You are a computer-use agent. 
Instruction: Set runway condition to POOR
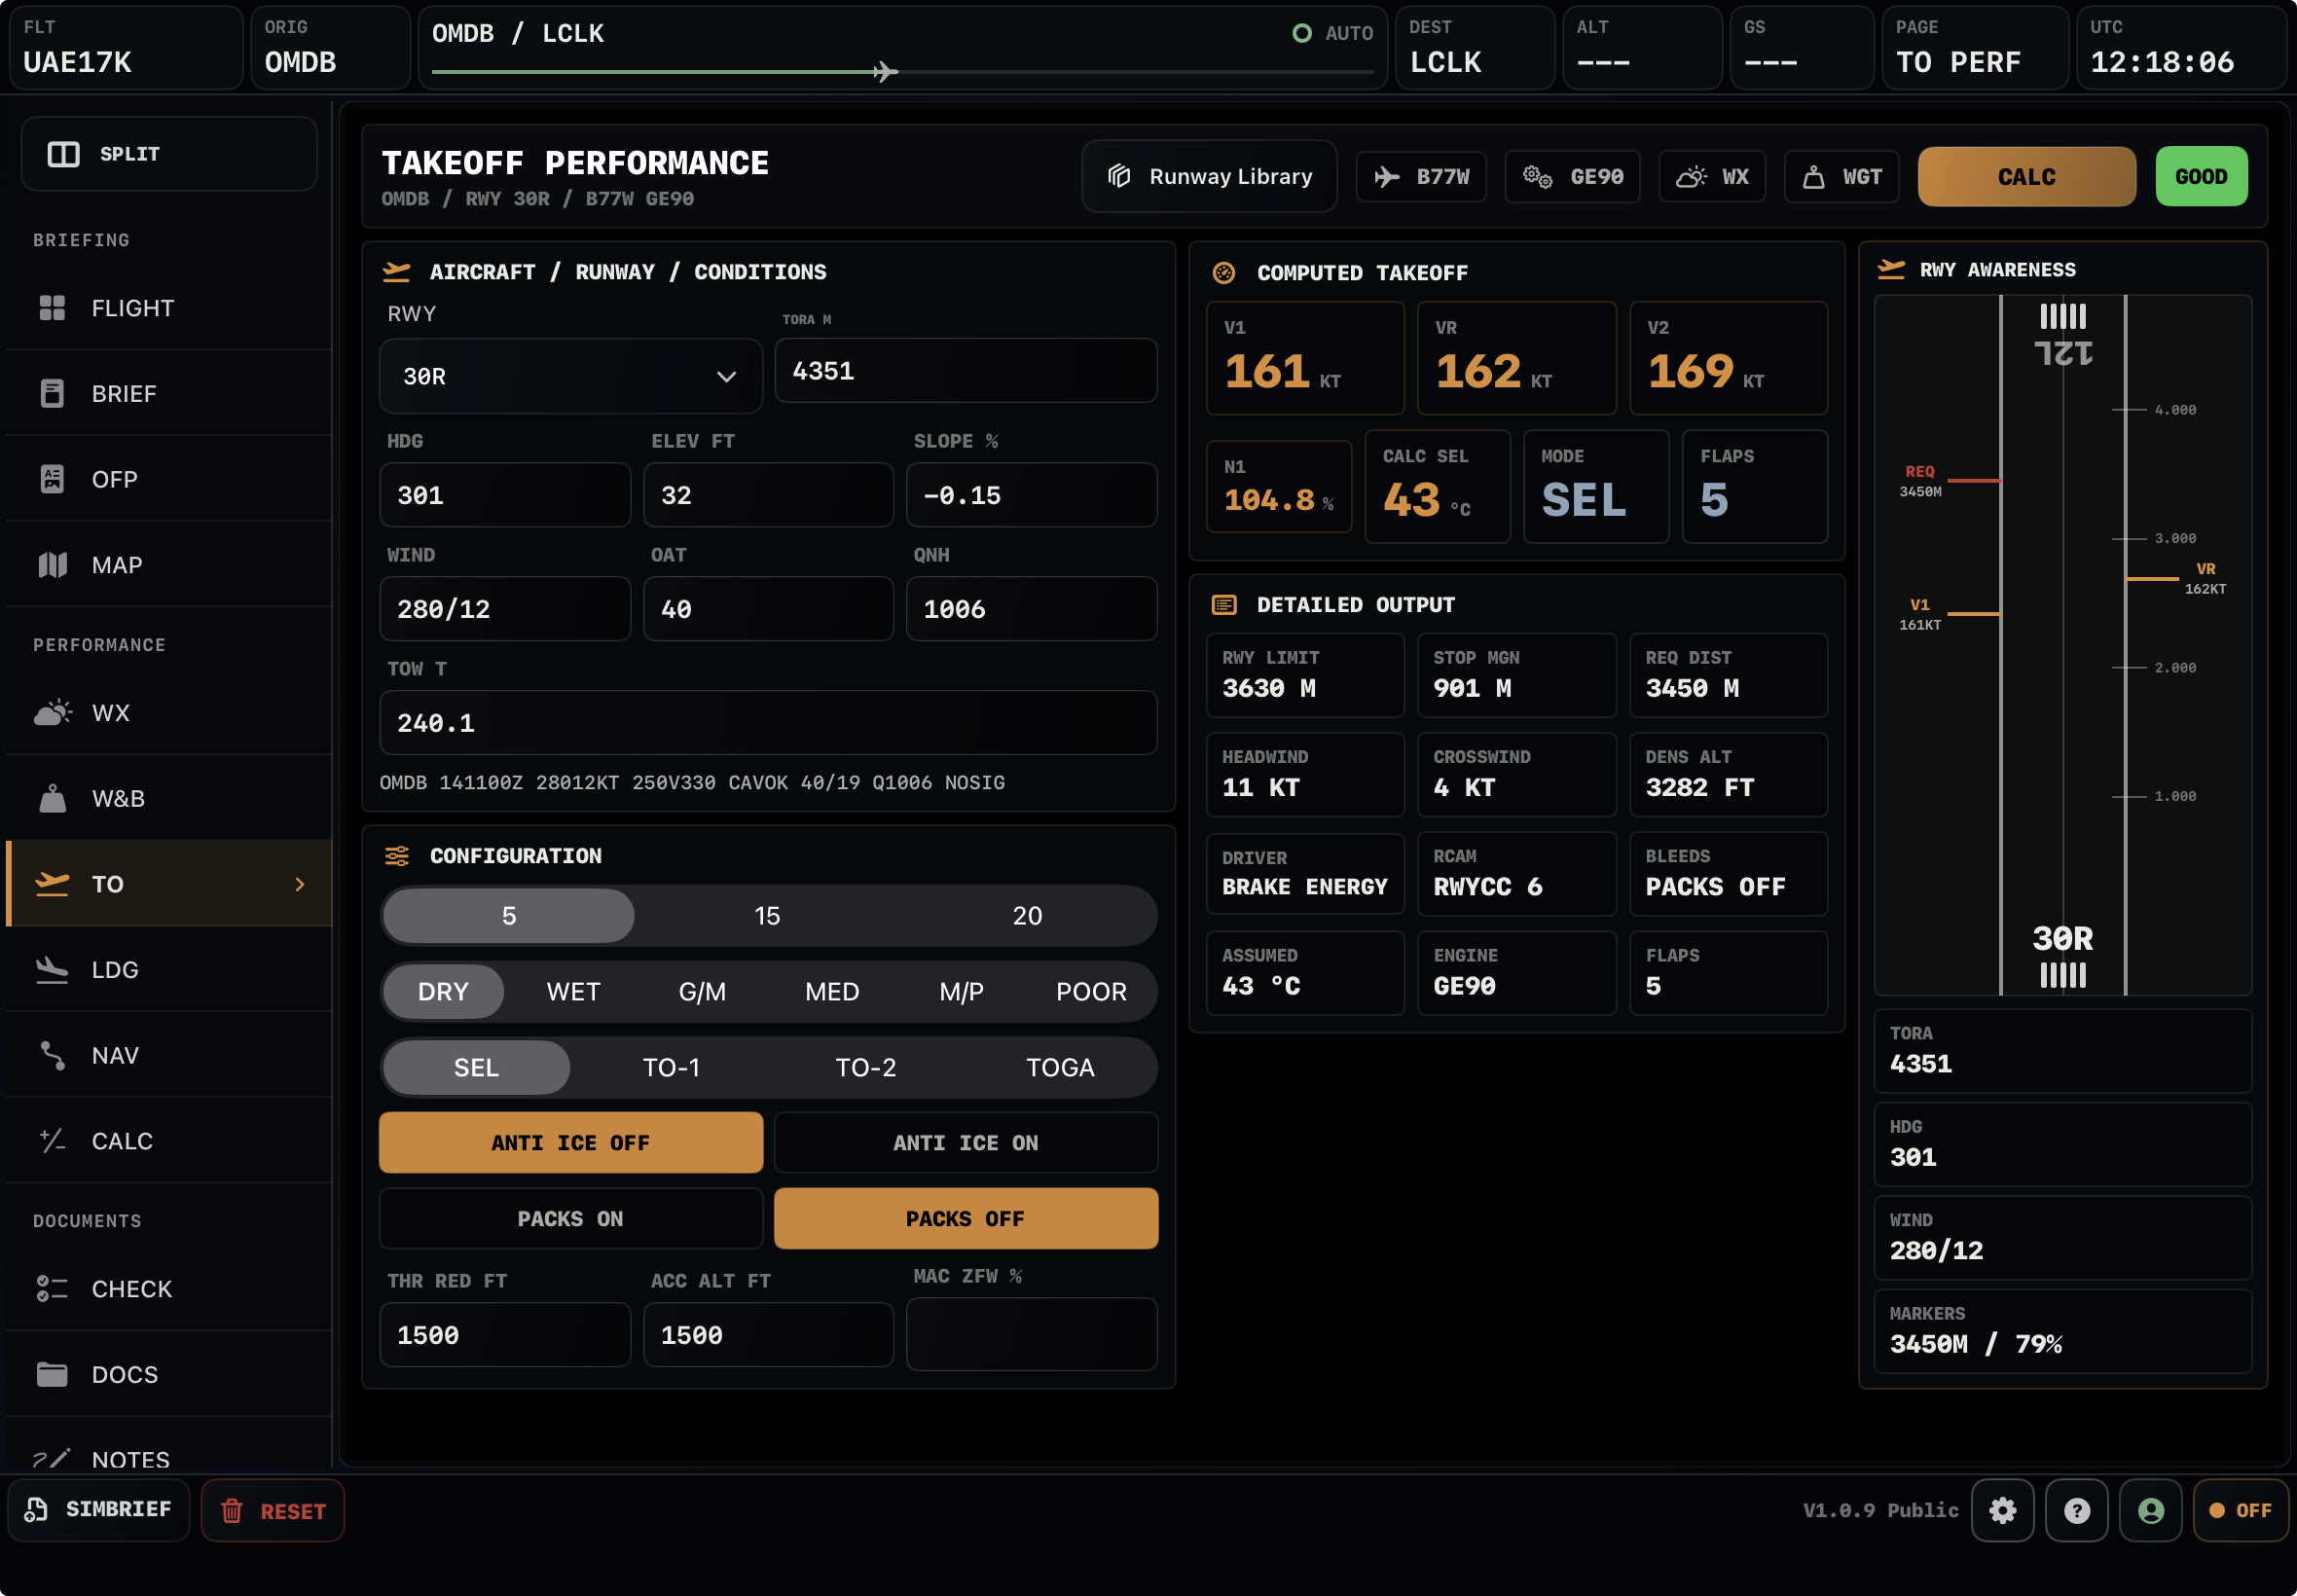tap(1091, 992)
